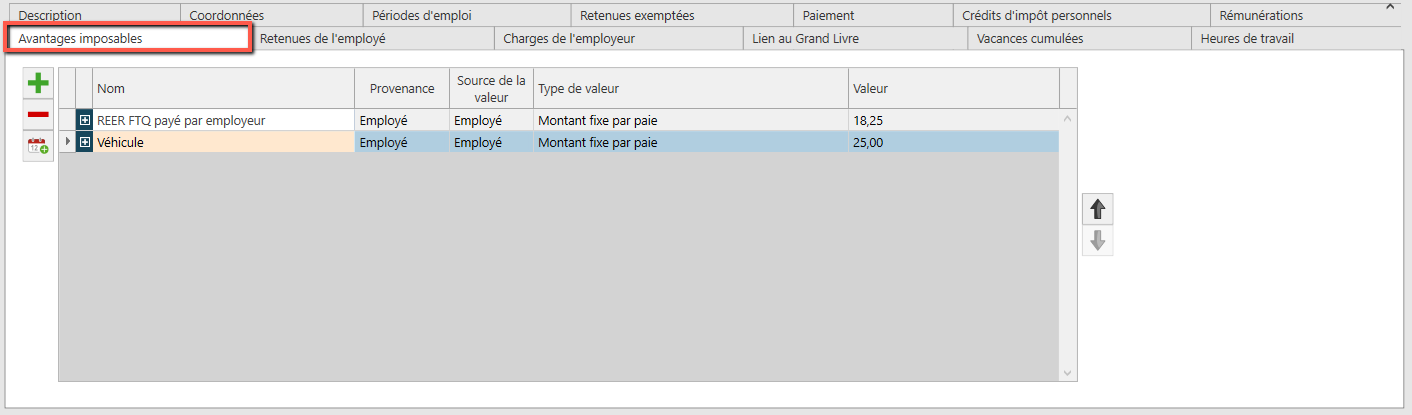This screenshot has height=415, width=1412.
Task: Move selected row up with up arrow
Action: 1098,209
